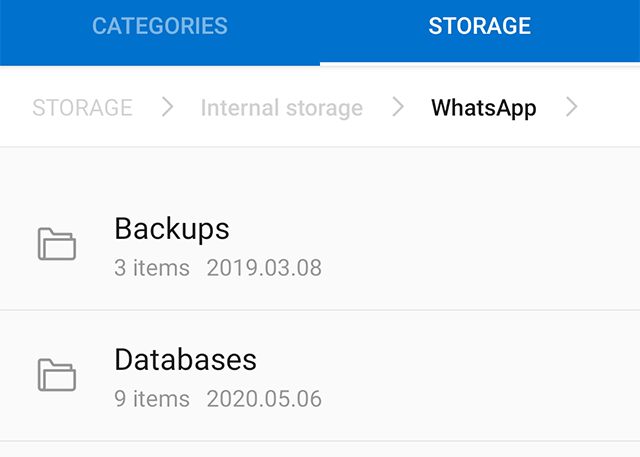Navigate to Internal storage breadcrumb

282,107
